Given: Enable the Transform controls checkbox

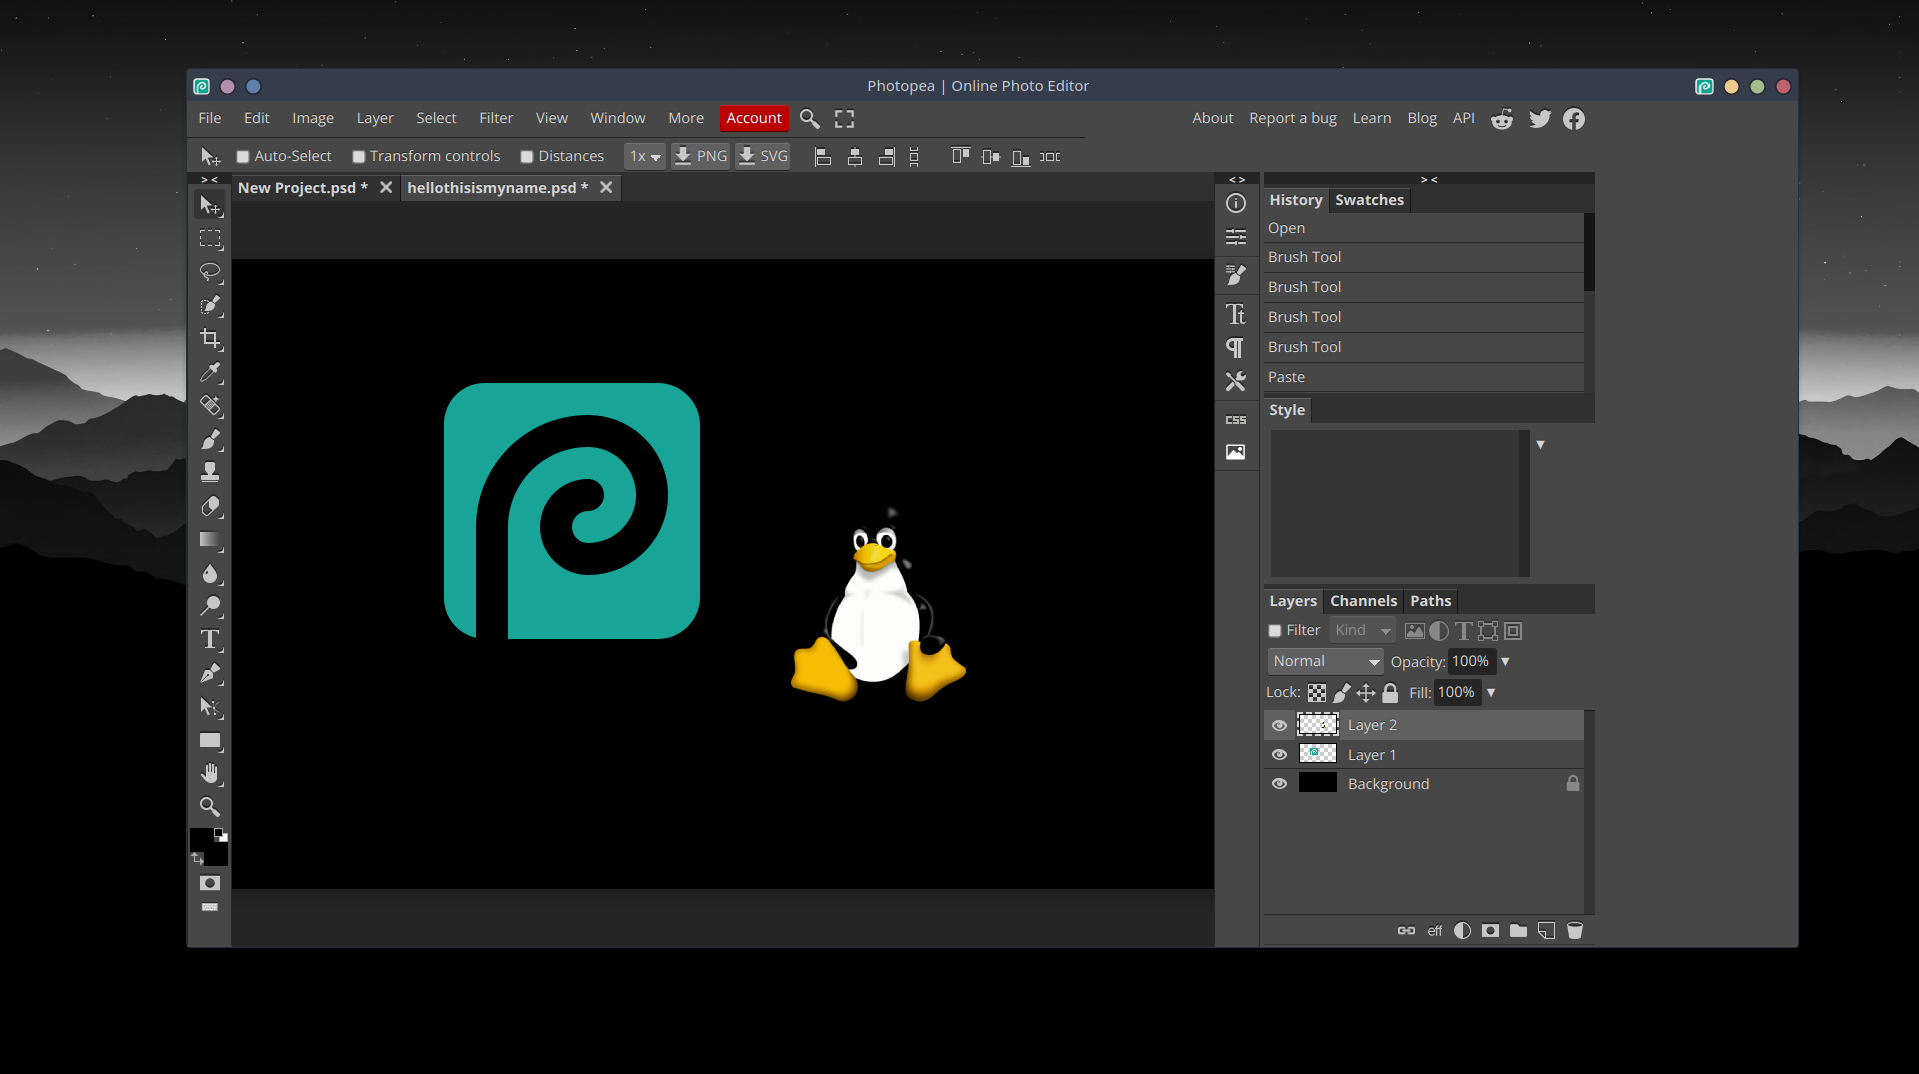Looking at the screenshot, I should pos(359,156).
